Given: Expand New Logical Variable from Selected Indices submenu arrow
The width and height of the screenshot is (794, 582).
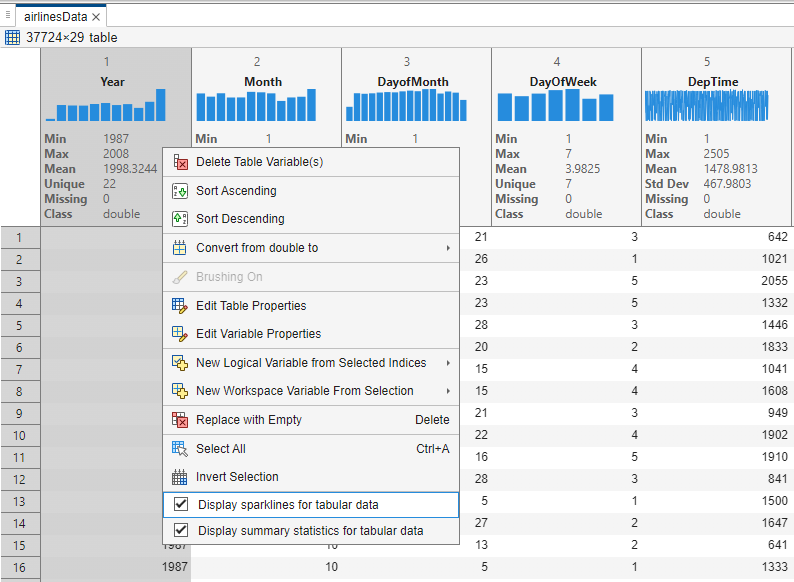Looking at the screenshot, I should pos(447,363).
